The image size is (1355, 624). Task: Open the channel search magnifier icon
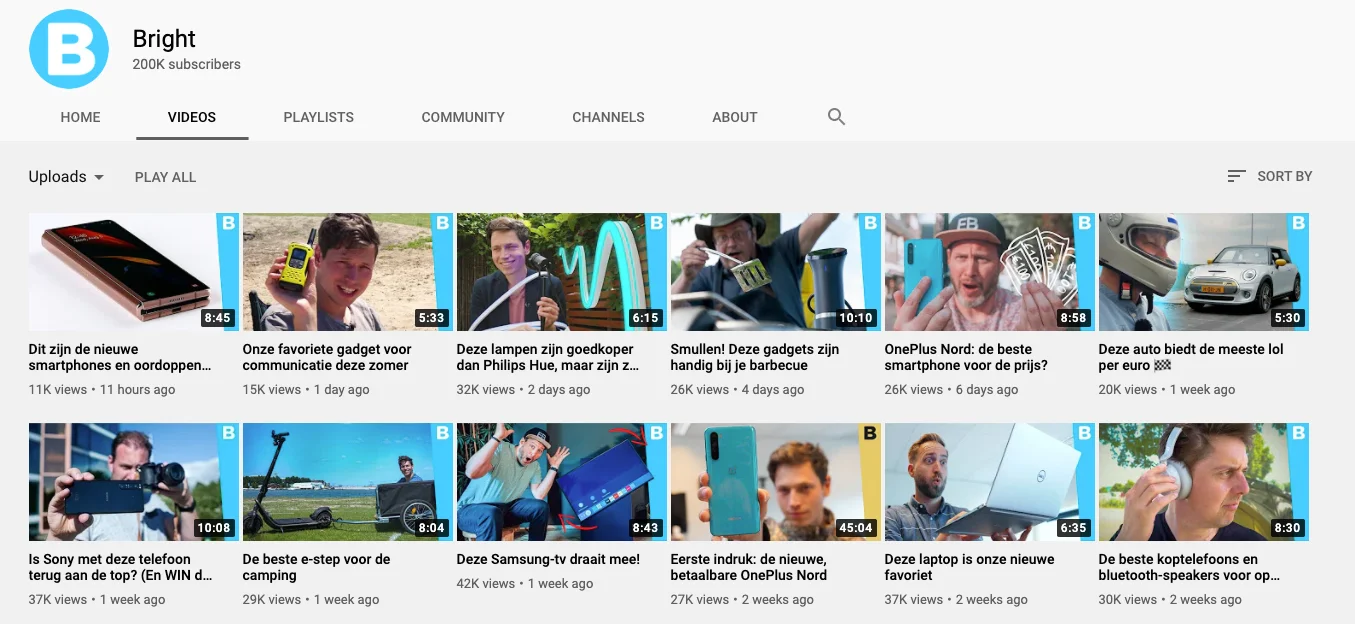tap(836, 117)
